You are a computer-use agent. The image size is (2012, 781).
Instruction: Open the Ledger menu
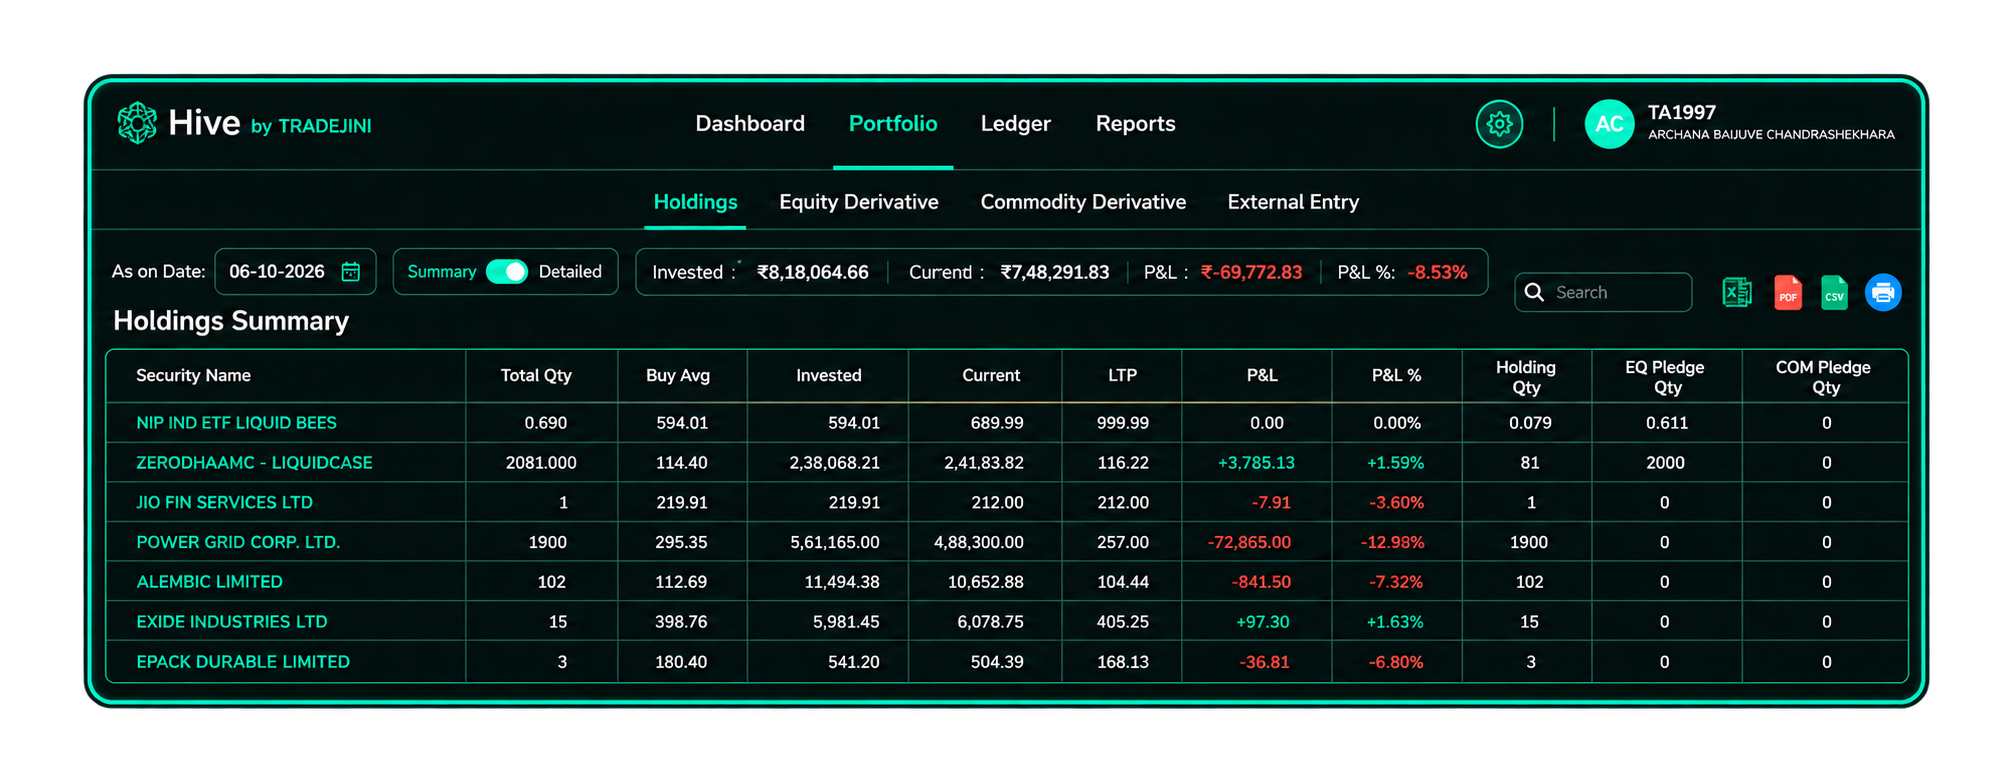click(x=1016, y=124)
